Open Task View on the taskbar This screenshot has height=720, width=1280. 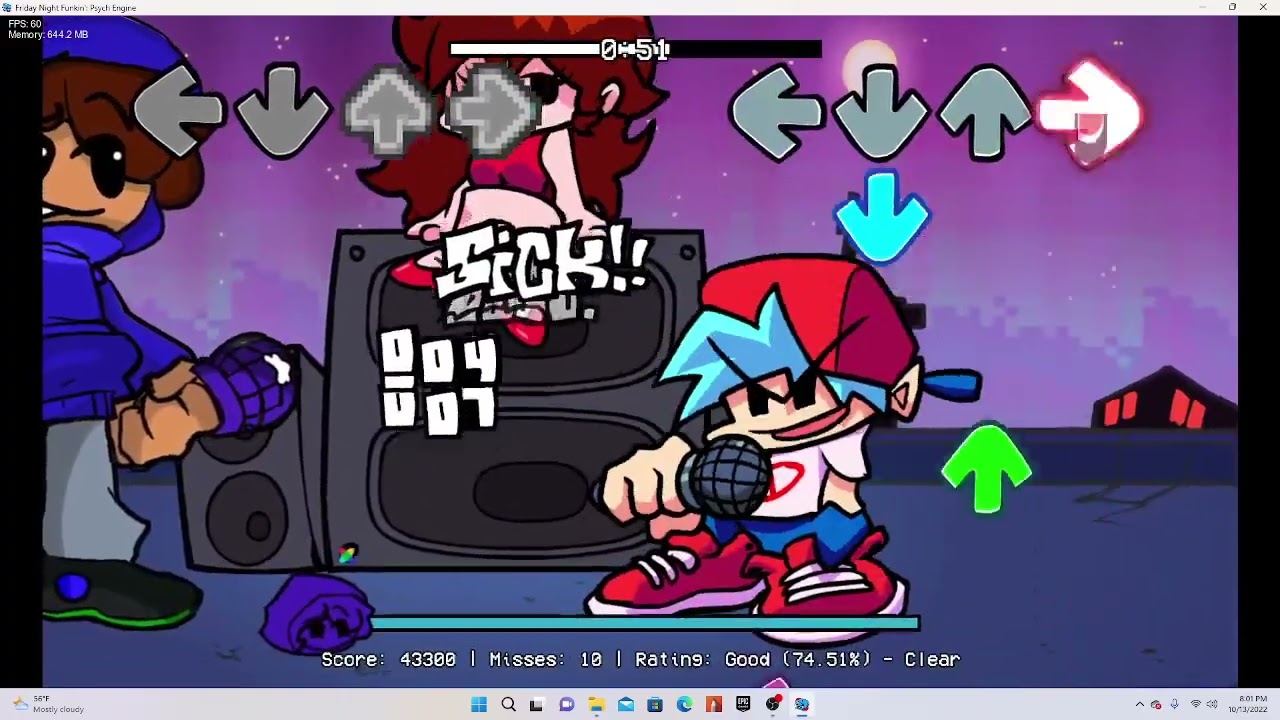coord(537,705)
